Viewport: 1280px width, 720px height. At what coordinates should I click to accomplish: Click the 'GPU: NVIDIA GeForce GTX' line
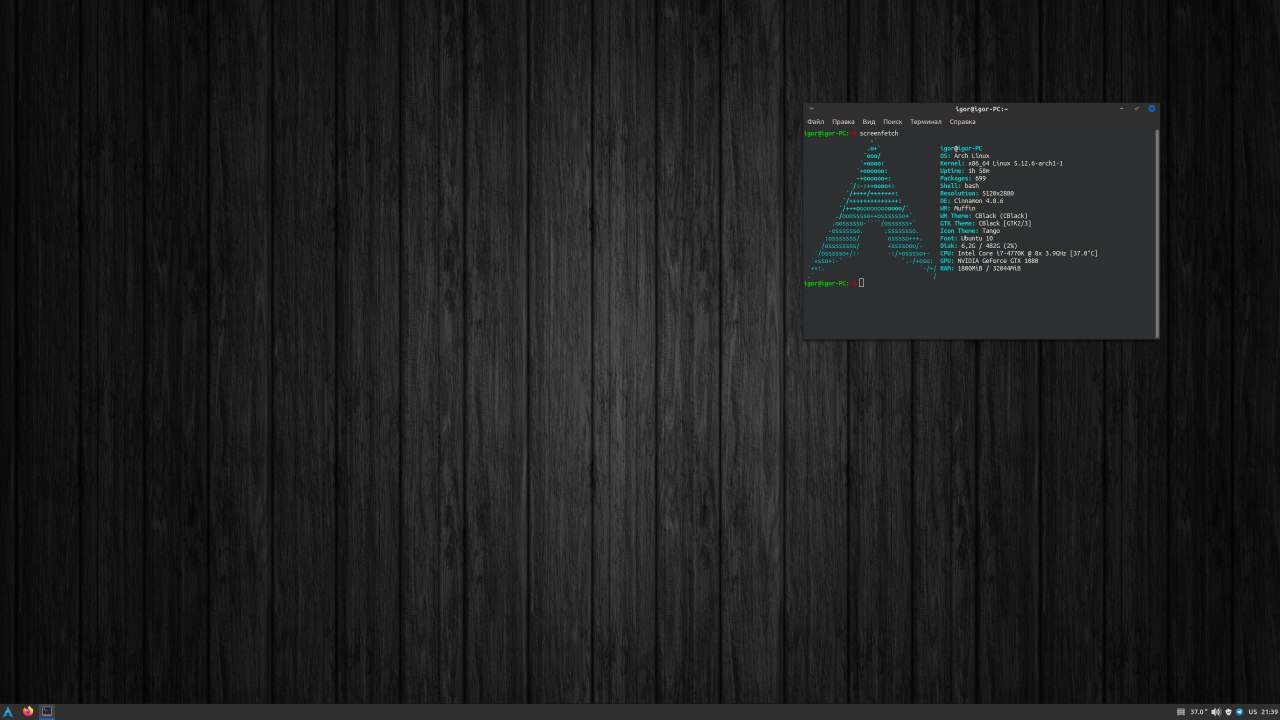pyautogui.click(x=989, y=261)
